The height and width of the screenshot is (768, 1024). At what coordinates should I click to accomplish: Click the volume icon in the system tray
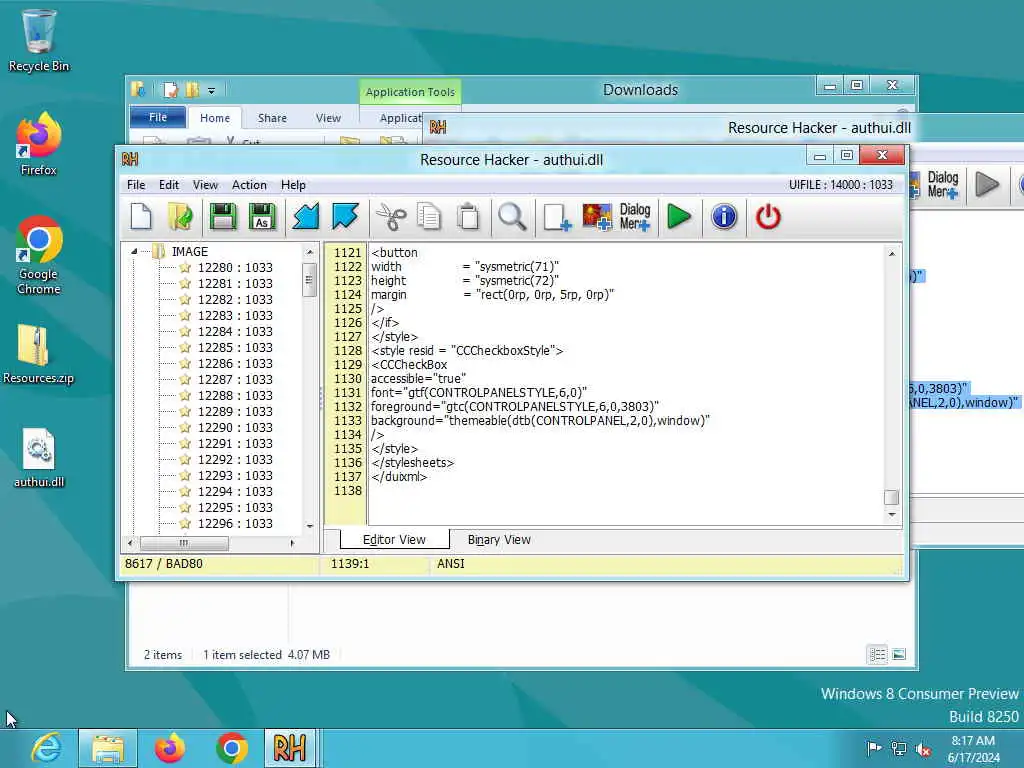[923, 749]
